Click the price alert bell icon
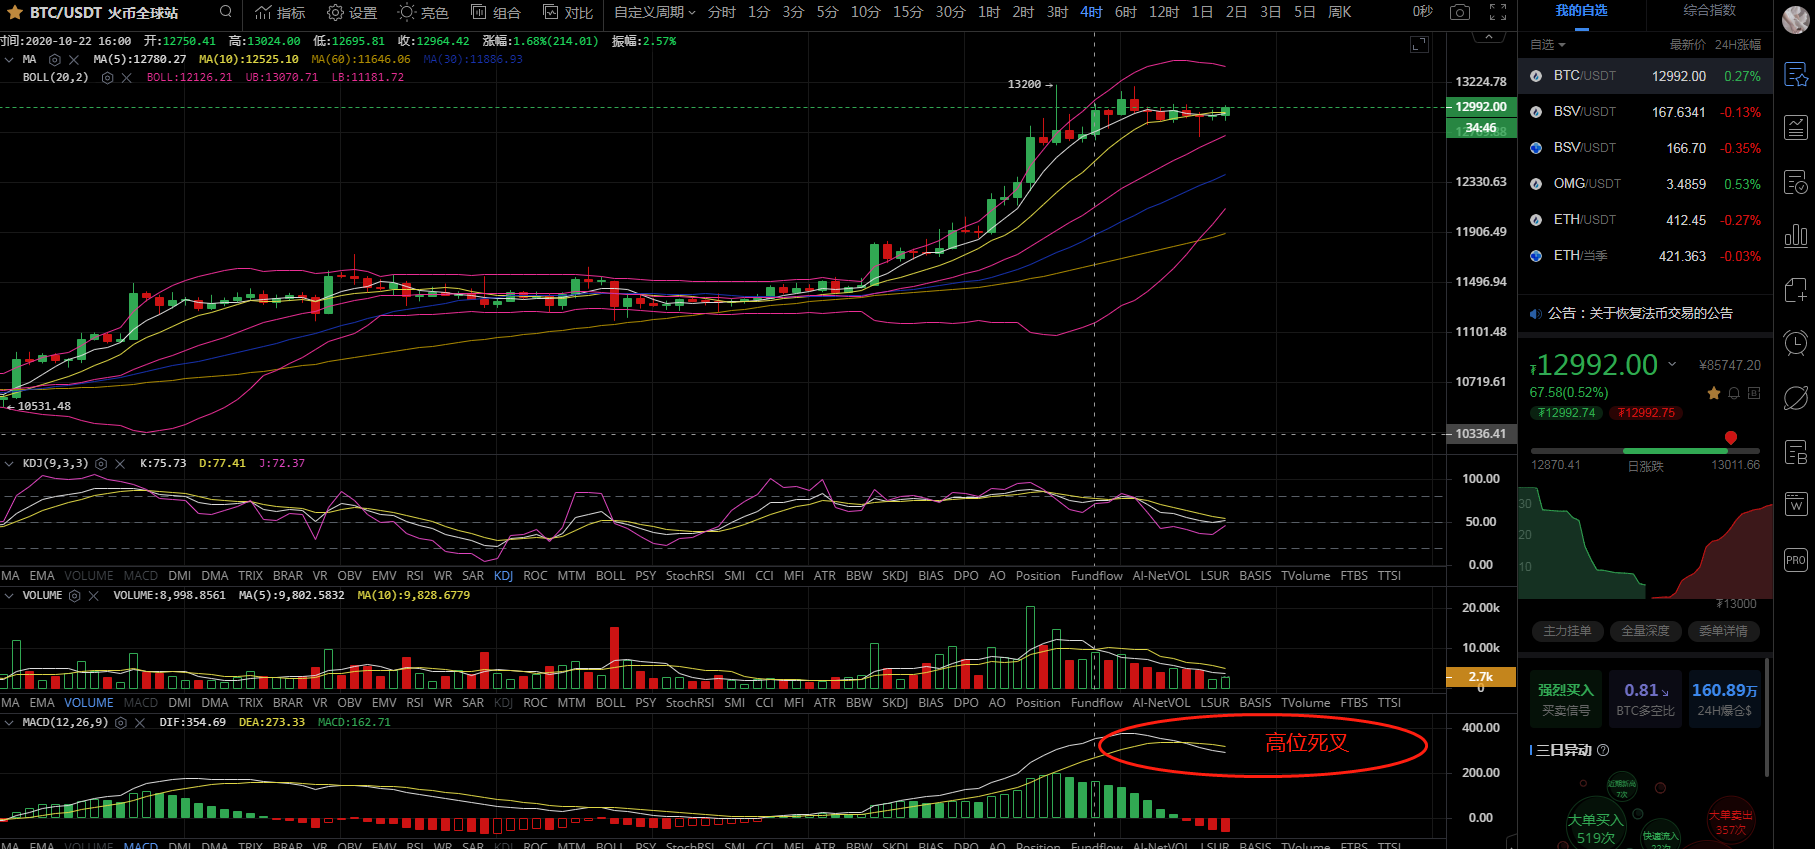1815x849 pixels. (x=1734, y=393)
